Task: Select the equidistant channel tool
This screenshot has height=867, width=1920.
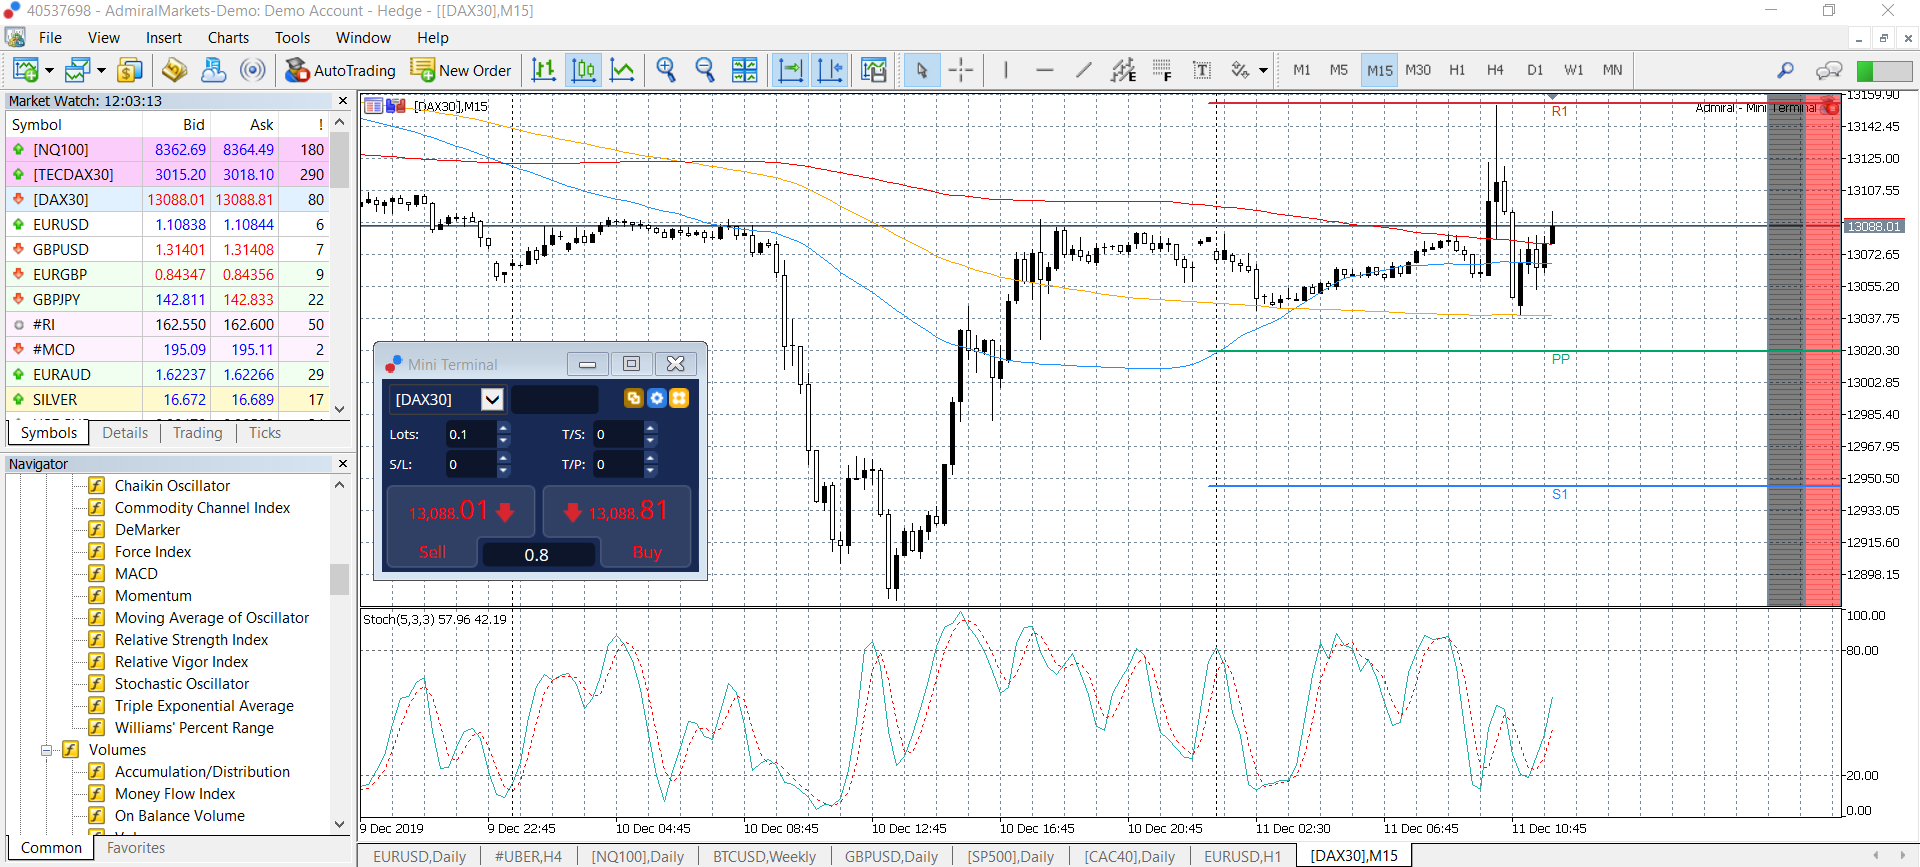Action: click(1123, 70)
